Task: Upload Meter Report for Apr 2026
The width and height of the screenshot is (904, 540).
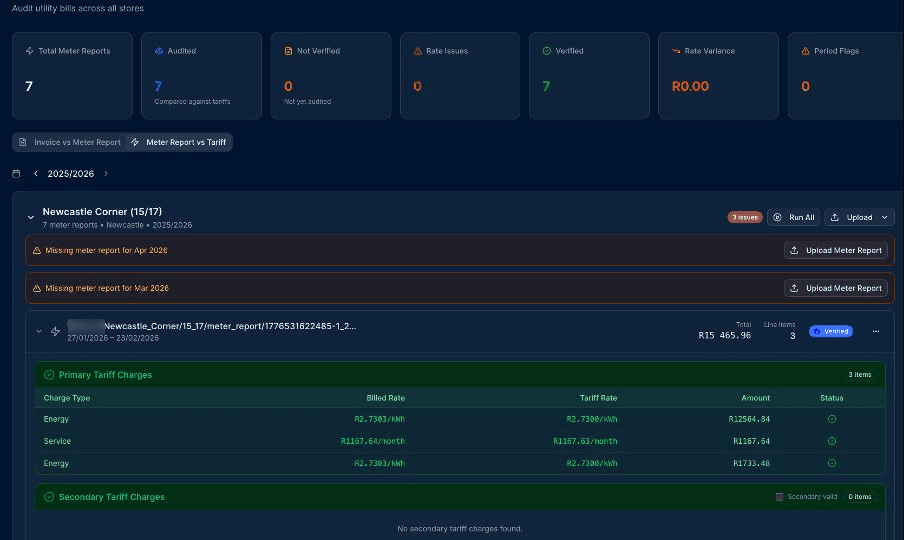Action: click(835, 250)
